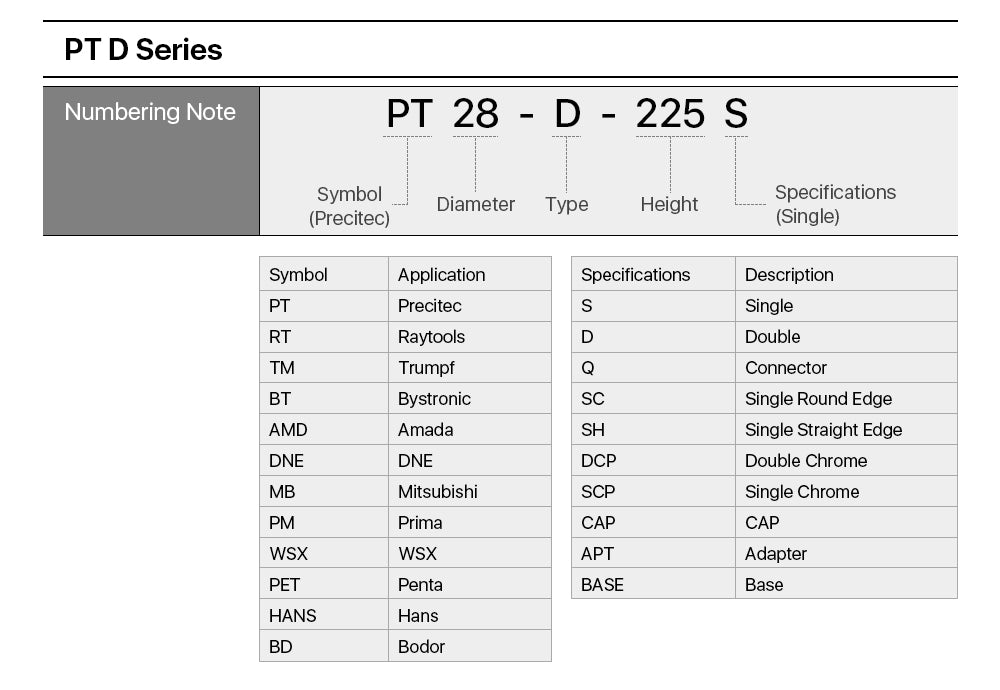
Task: Click the PT D Series heading
Action: [x=143, y=50]
